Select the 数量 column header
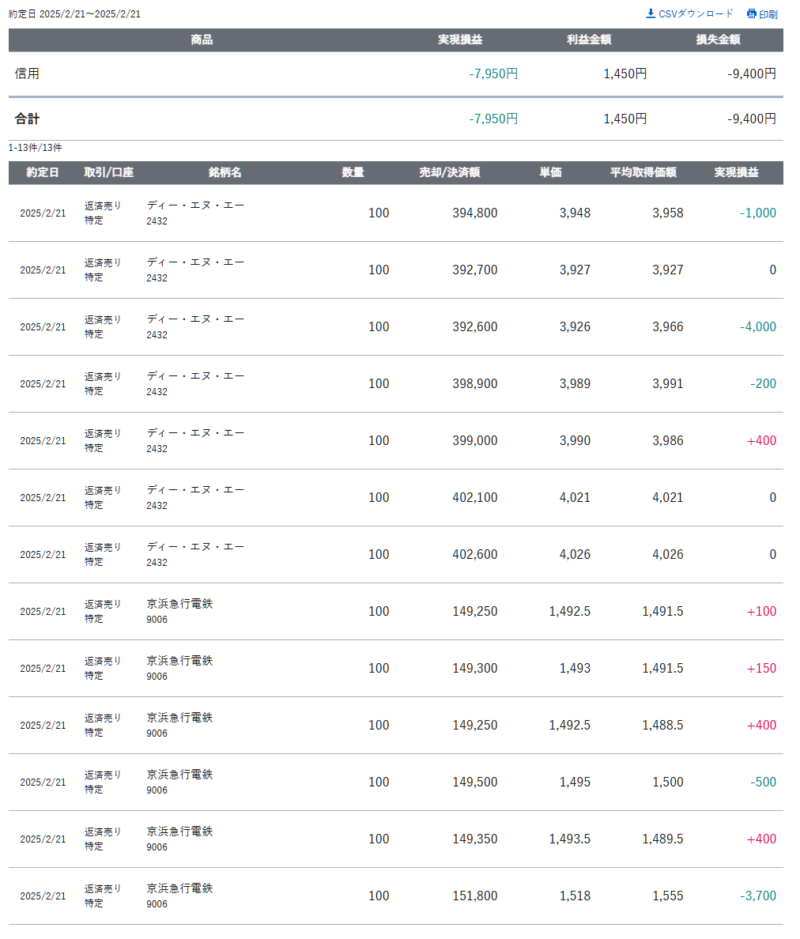This screenshot has width=800, height=939. (x=353, y=173)
